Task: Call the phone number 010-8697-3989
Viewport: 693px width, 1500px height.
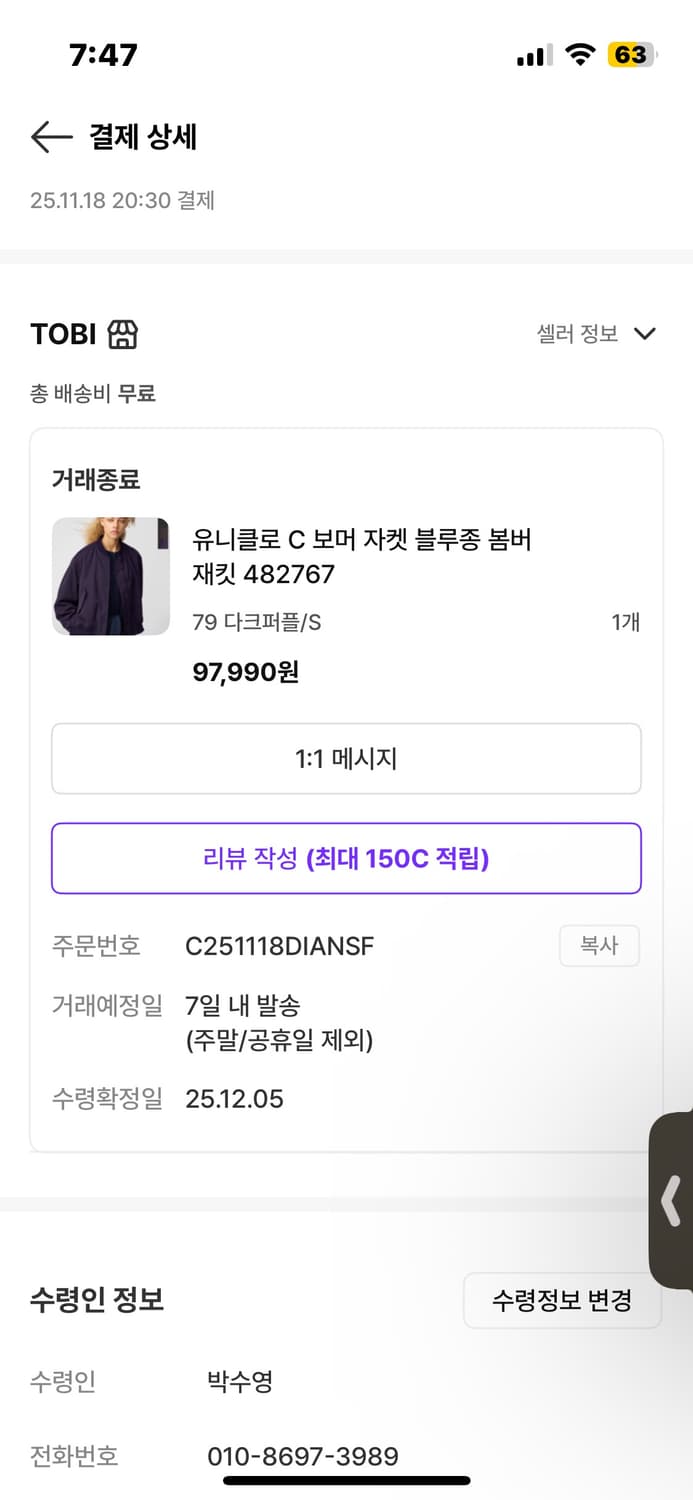Action: coord(303,1456)
